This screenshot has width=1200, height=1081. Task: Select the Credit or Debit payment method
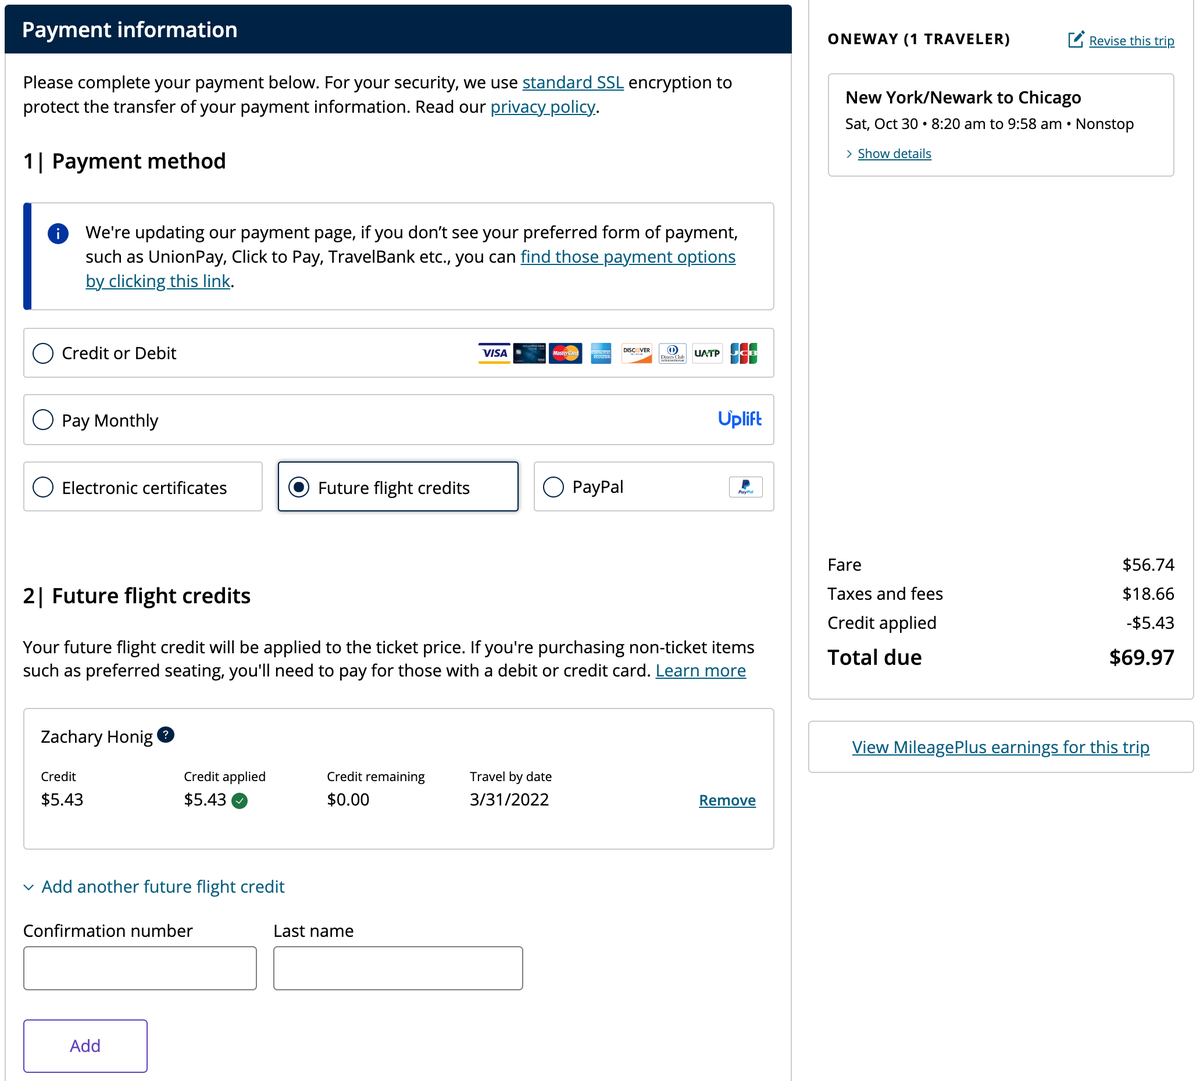(42, 353)
